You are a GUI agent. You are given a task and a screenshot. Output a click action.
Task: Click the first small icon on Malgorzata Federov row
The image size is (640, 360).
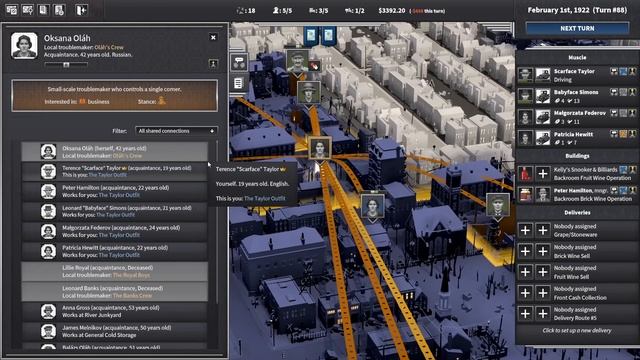point(614,113)
